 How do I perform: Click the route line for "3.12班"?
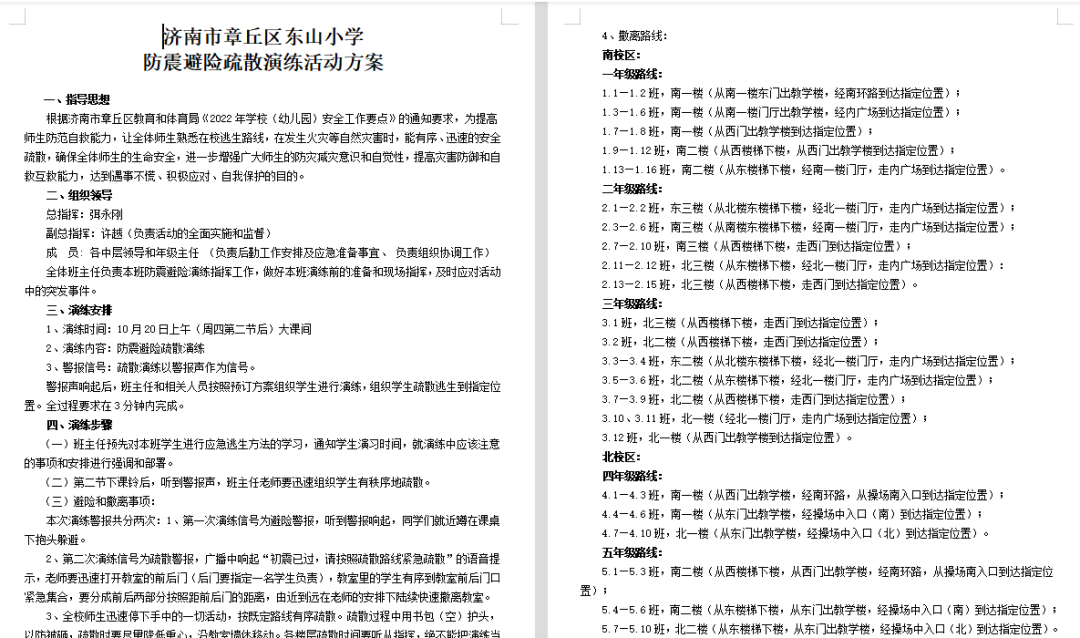click(x=727, y=438)
